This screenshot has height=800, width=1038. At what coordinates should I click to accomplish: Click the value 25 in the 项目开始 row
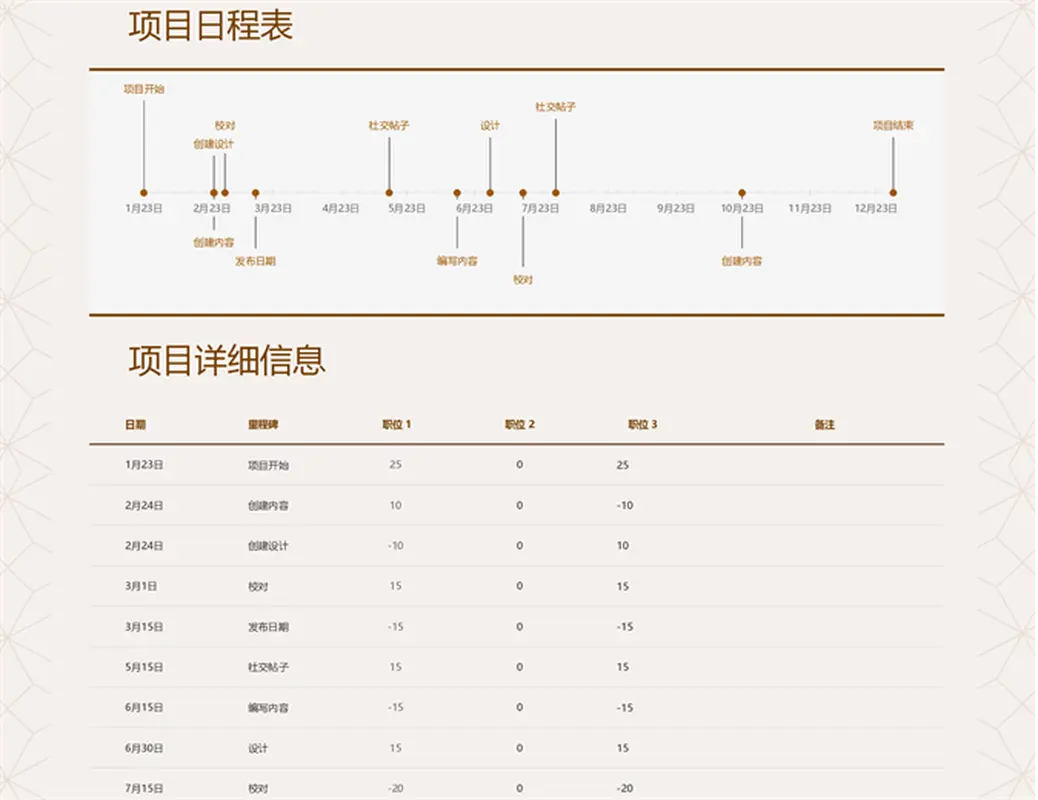coord(397,464)
